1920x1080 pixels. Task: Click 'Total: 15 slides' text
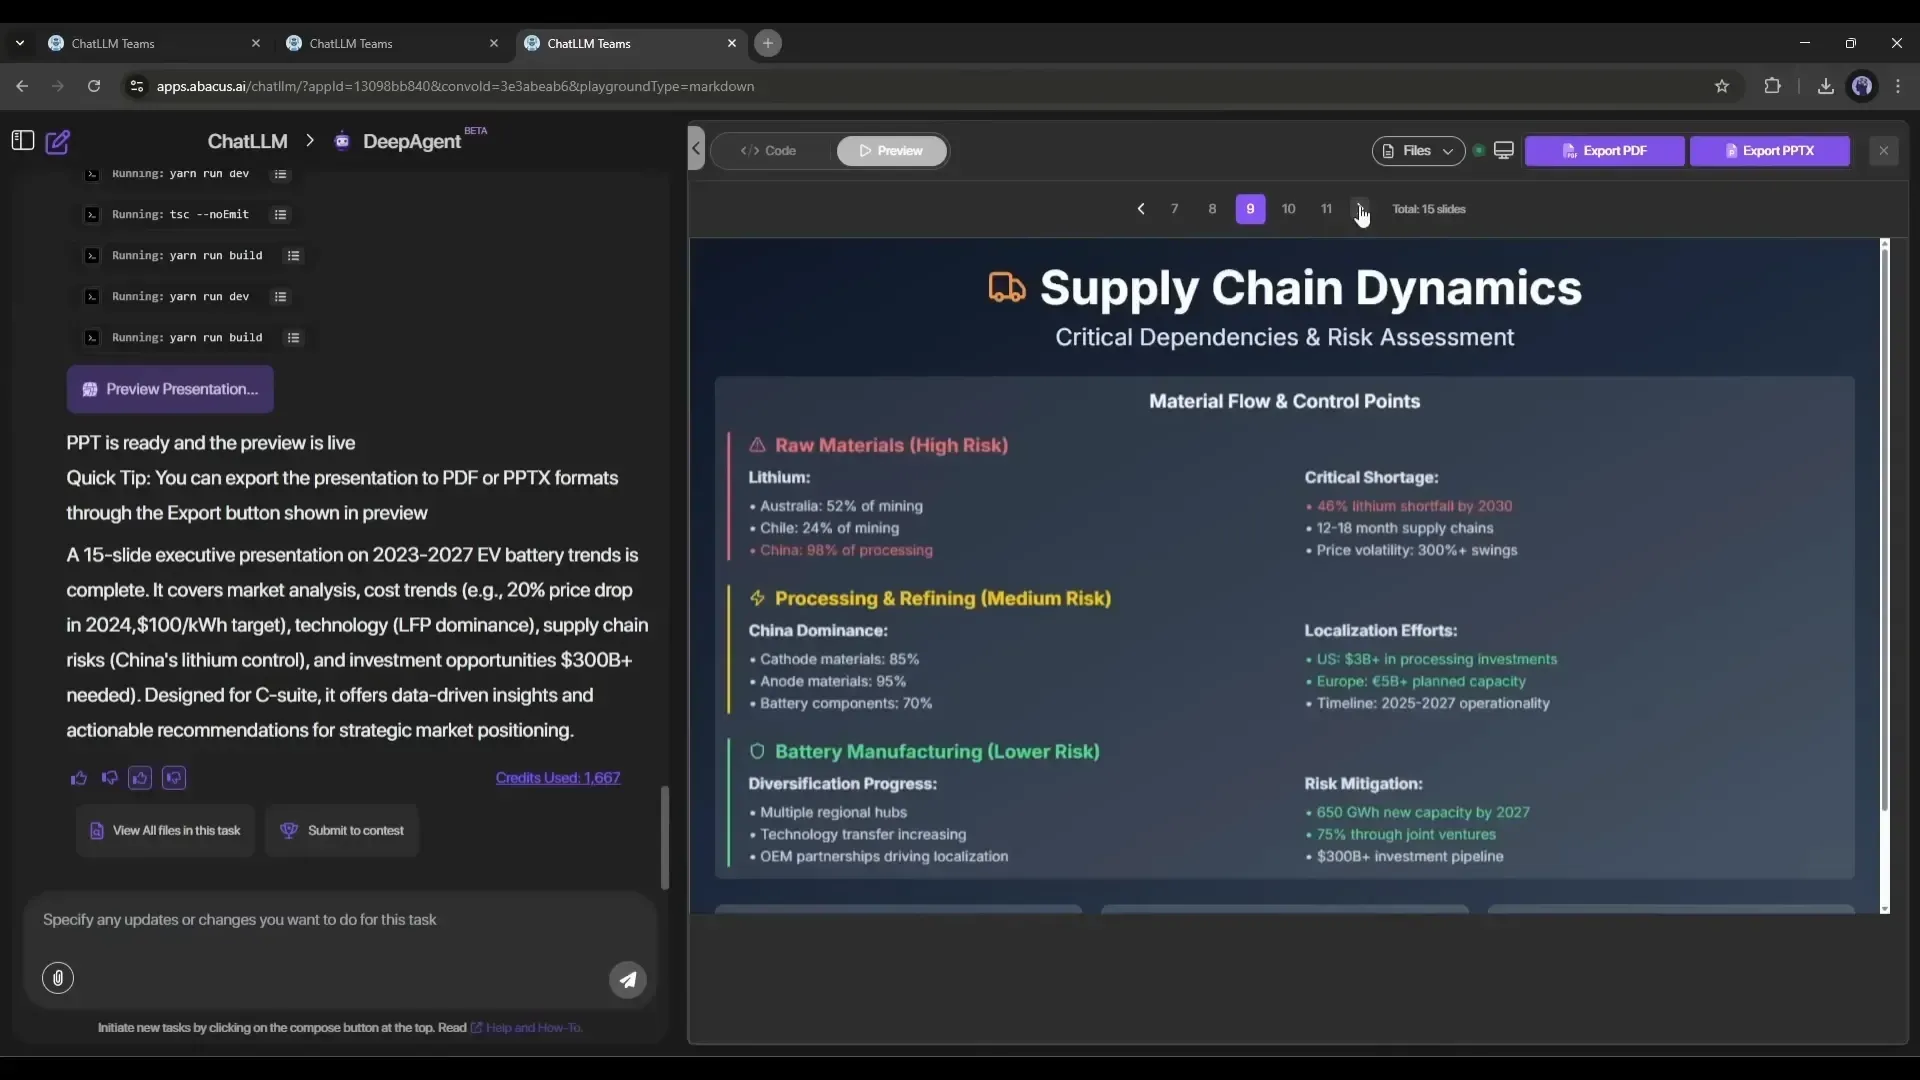1429,209
